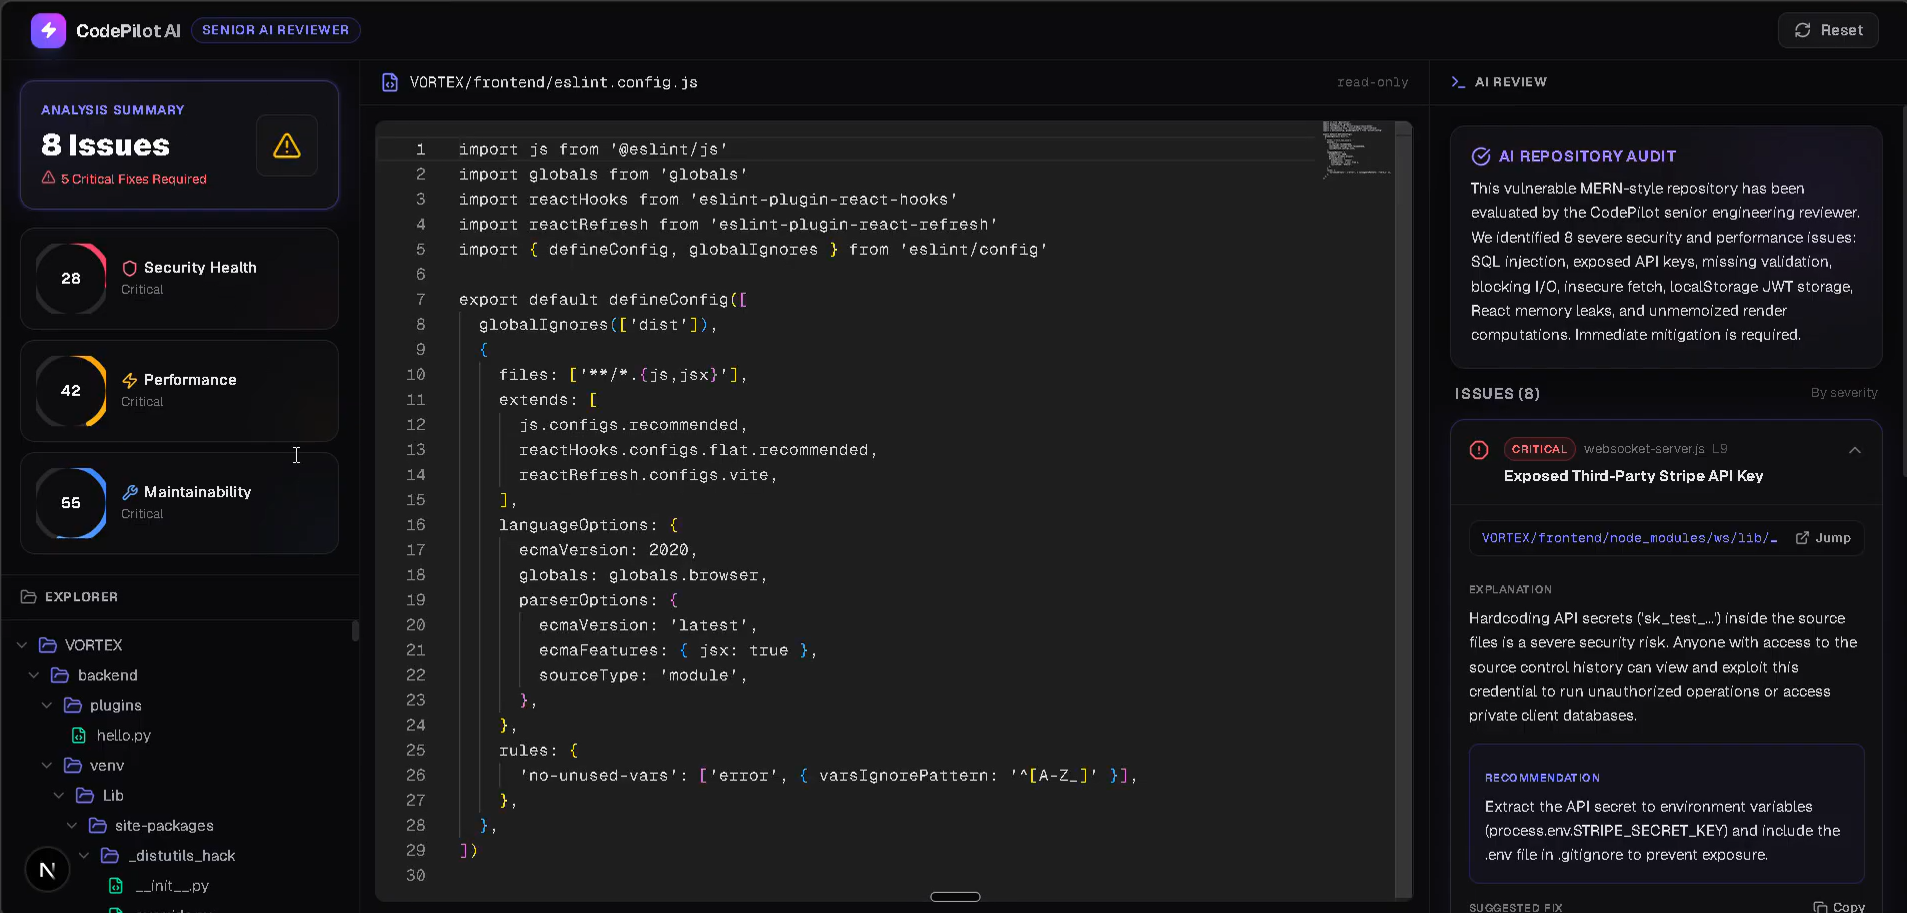Click the By severity sort label
This screenshot has height=913, width=1907.
(x=1844, y=393)
